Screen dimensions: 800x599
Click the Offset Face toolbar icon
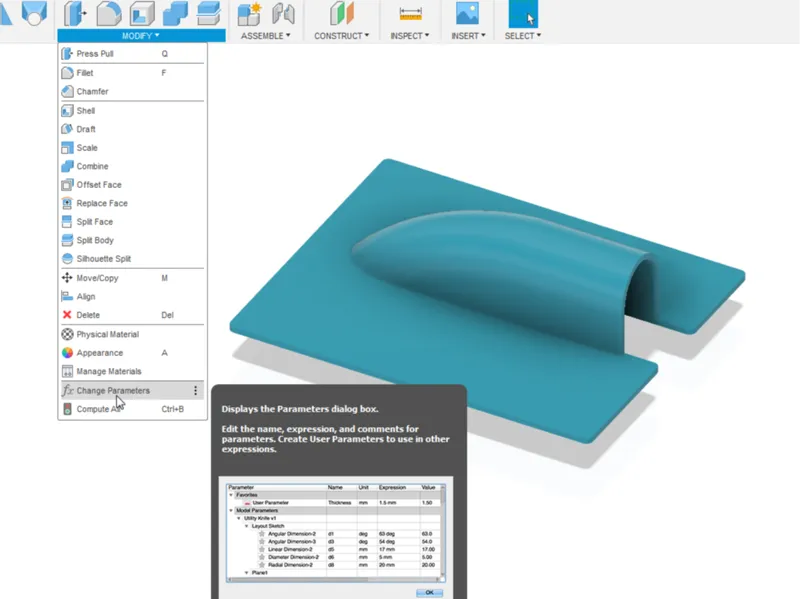click(208, 13)
